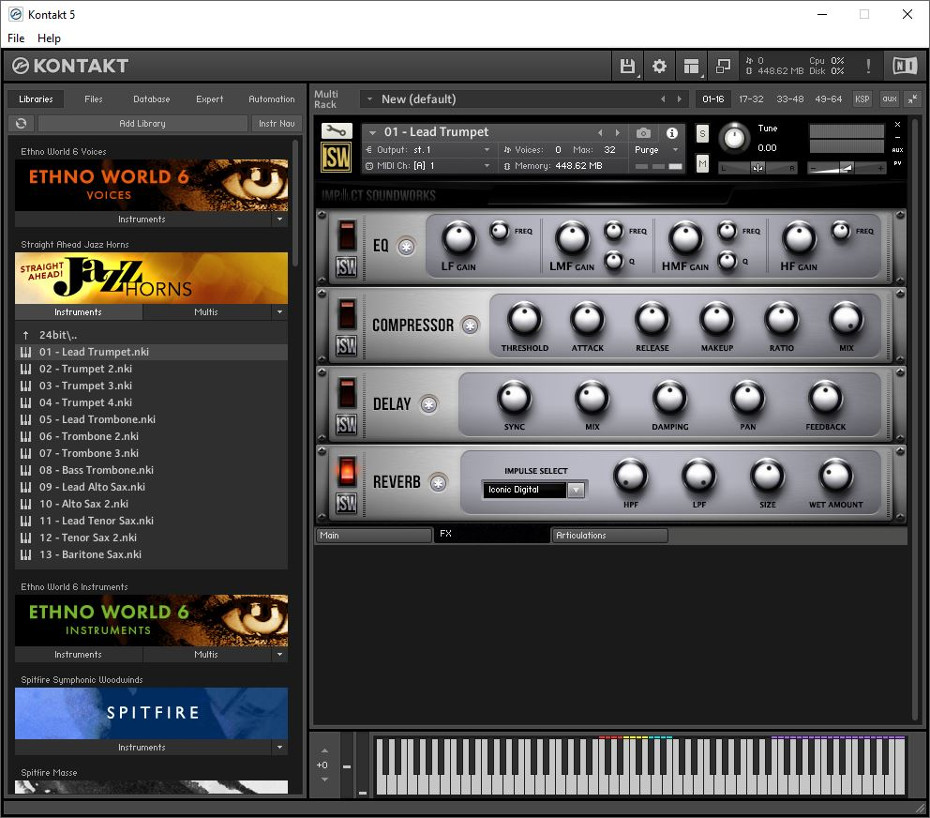
Task: Toggle the PV button on instrument
Action: (897, 163)
